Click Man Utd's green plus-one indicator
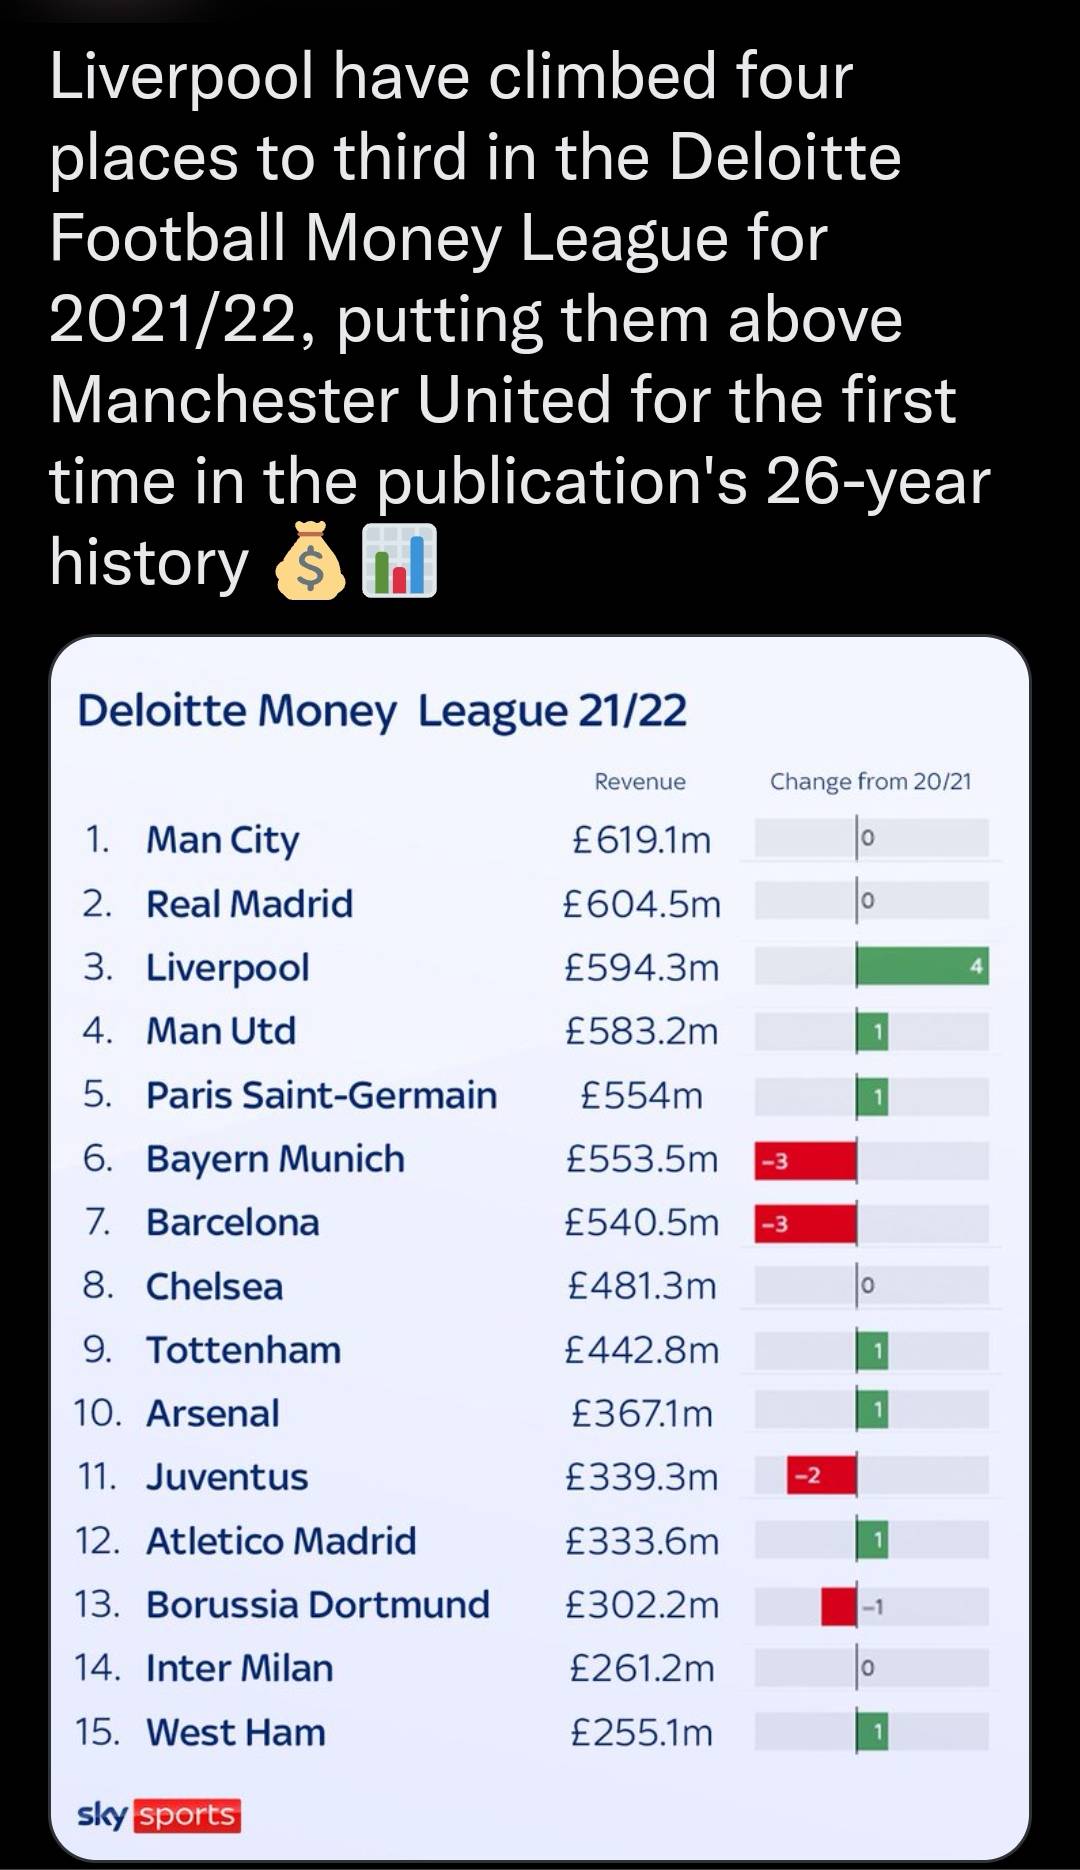 click(872, 1031)
